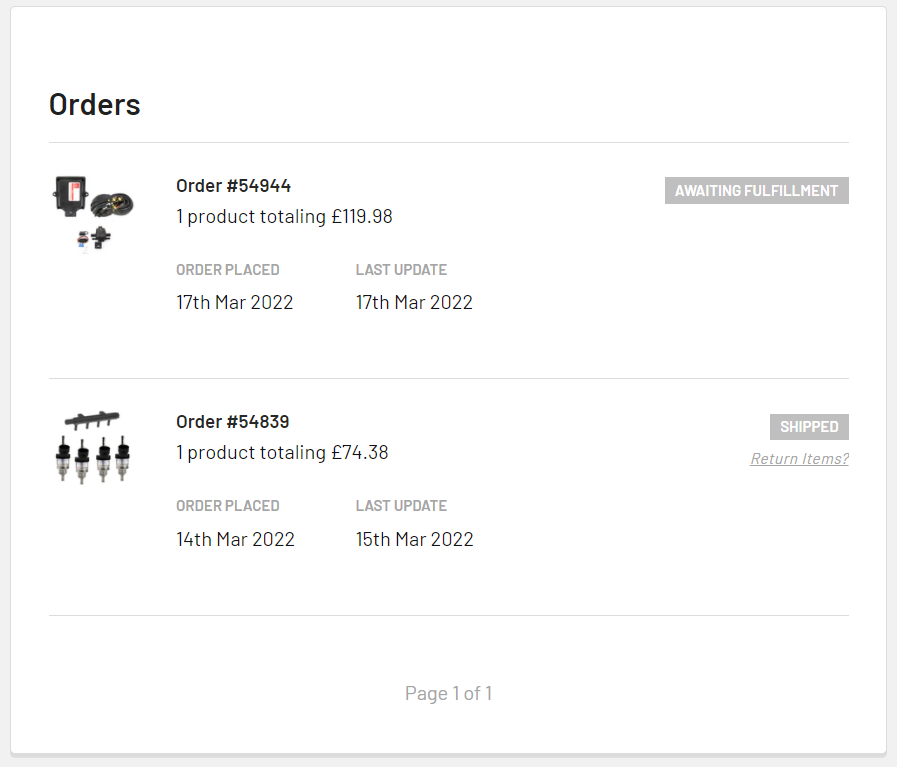
Task: Click the AWAITING FULFILLMENT status badge
Action: click(756, 190)
